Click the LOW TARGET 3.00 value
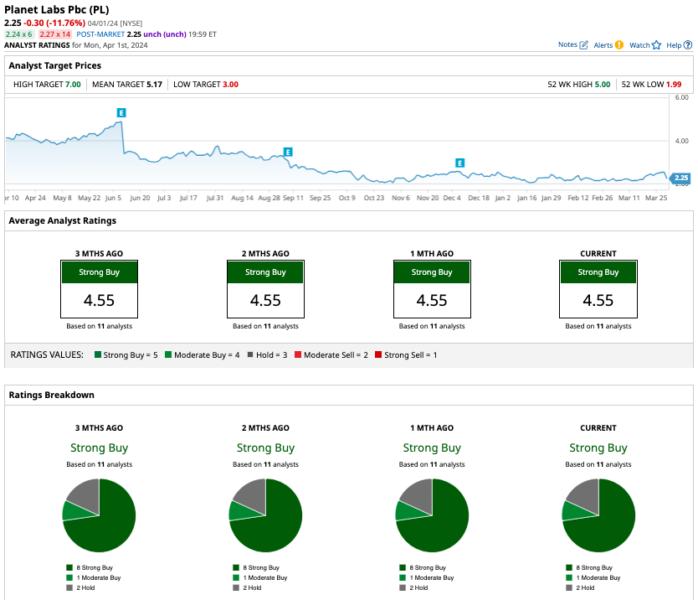 click(x=231, y=85)
